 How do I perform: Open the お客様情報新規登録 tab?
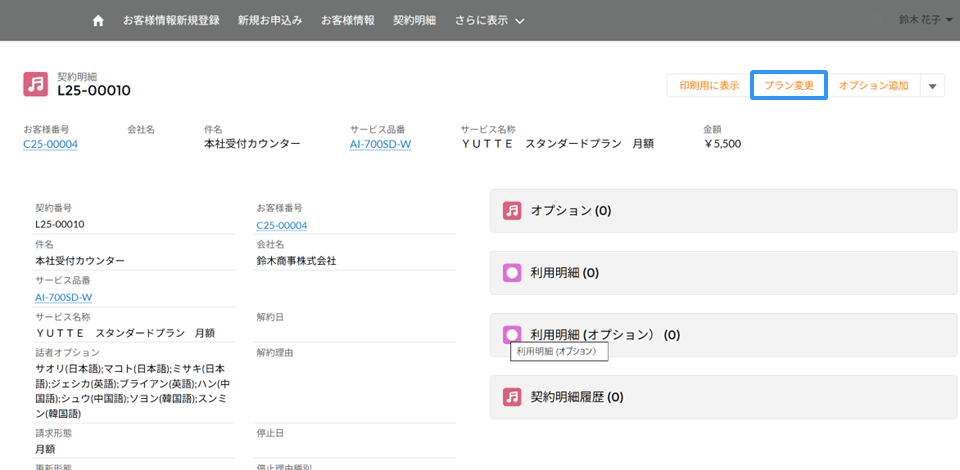click(171, 20)
